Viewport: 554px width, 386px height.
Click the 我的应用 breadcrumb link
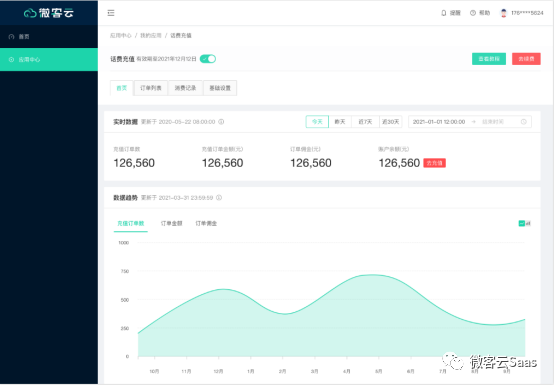pyautogui.click(x=151, y=35)
